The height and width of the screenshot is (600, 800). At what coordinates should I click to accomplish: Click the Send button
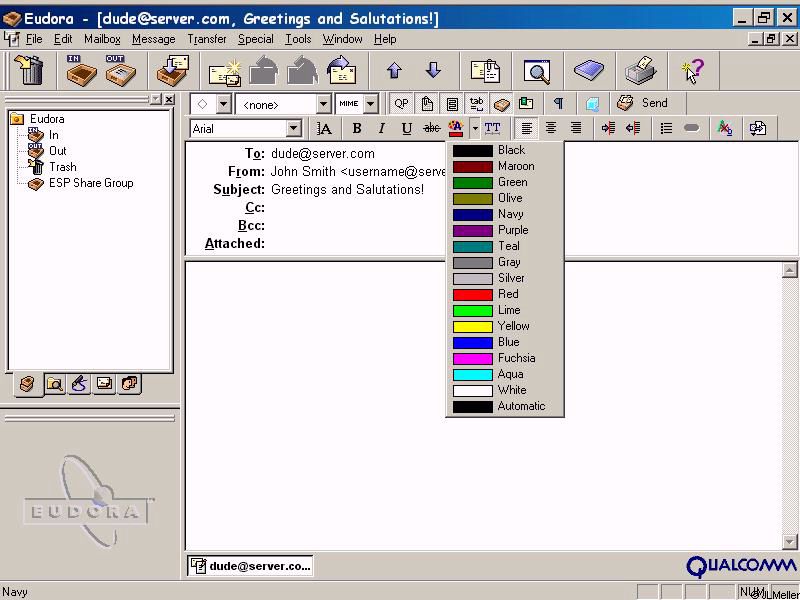642,104
